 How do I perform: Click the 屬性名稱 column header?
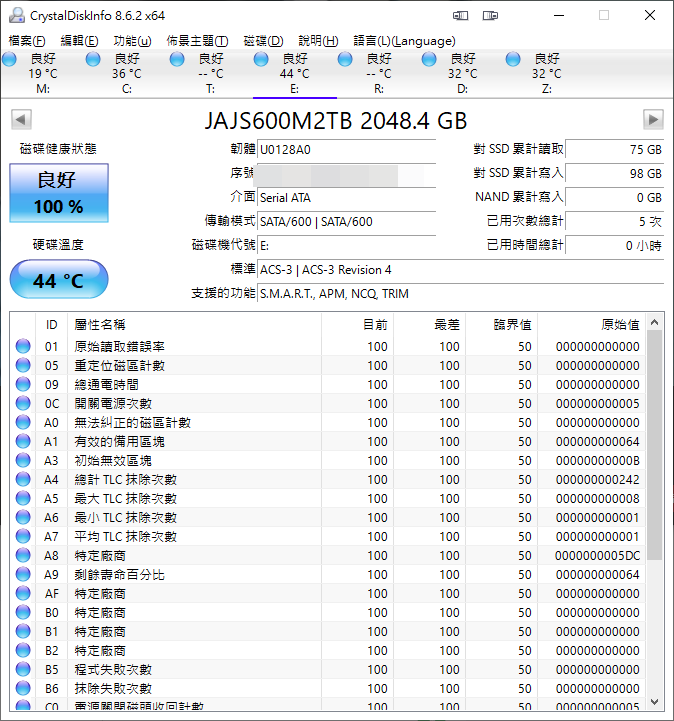[194, 325]
